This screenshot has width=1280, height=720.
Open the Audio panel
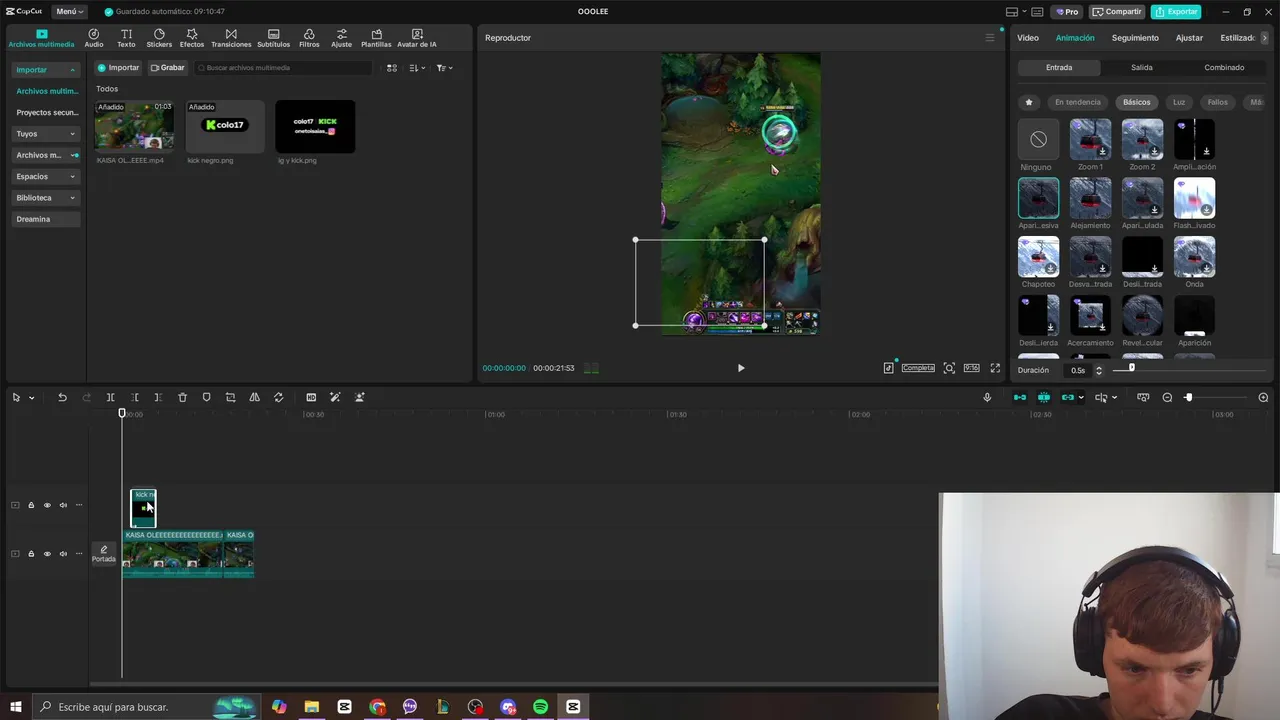tap(94, 38)
